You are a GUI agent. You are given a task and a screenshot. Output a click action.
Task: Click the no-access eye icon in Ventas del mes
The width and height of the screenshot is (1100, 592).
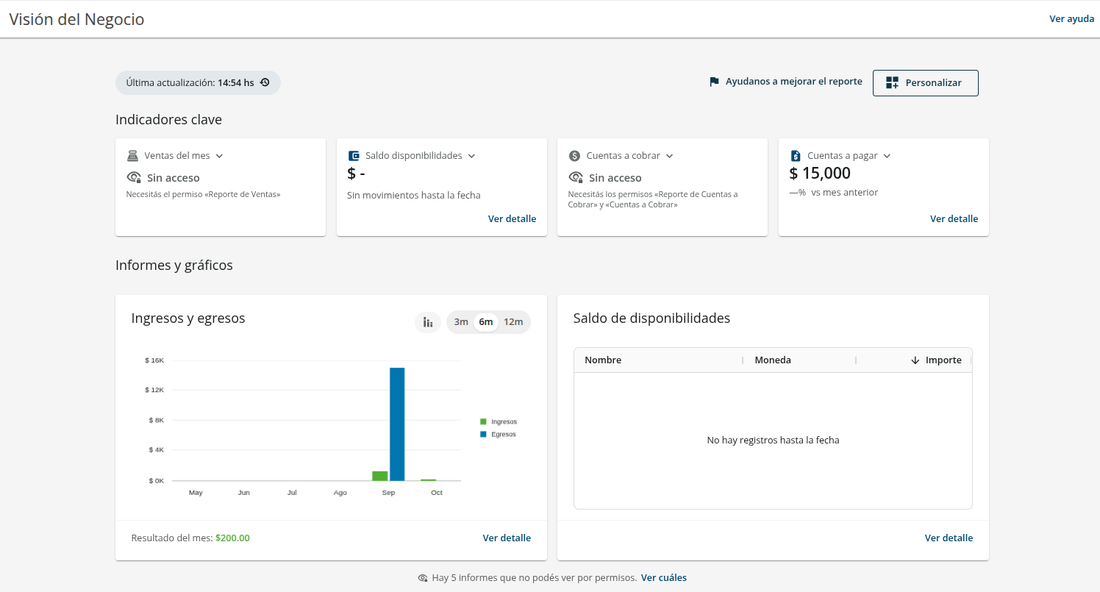pos(134,177)
